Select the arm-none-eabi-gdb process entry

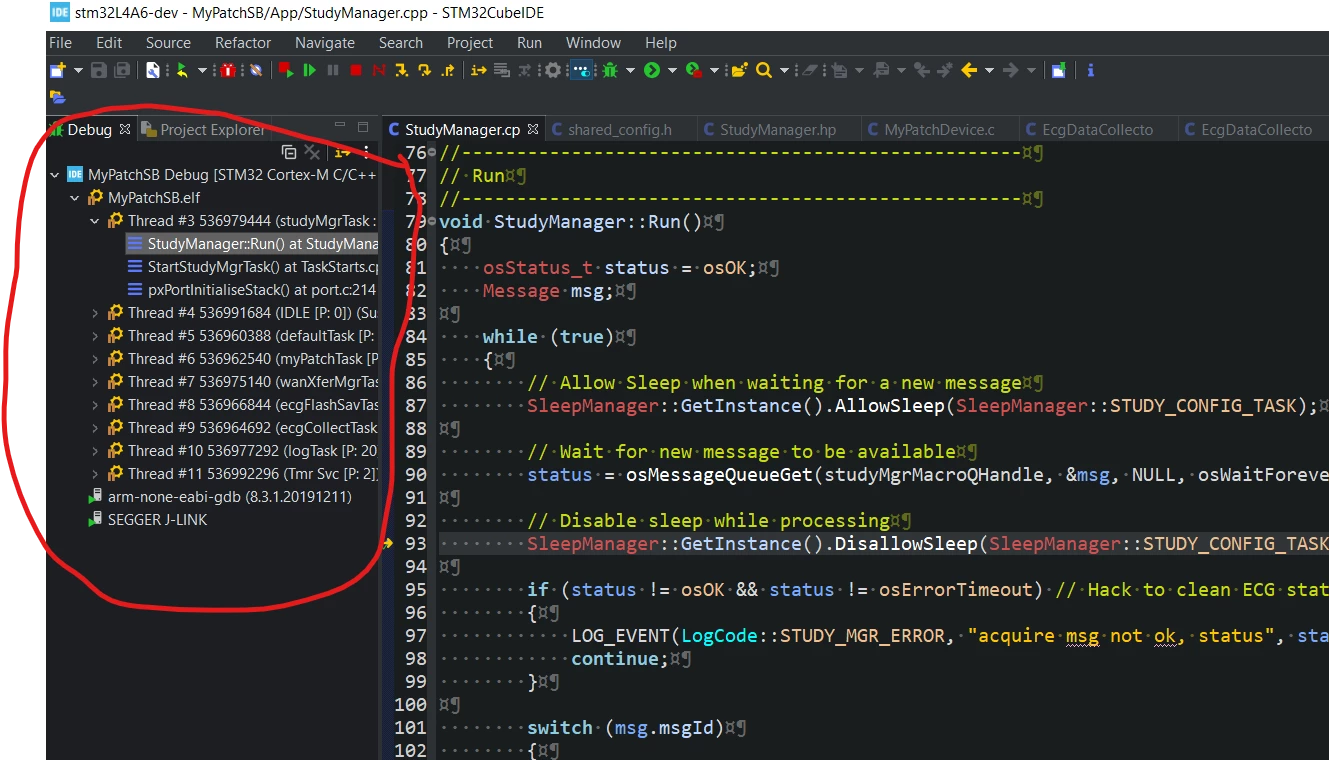pos(221,497)
